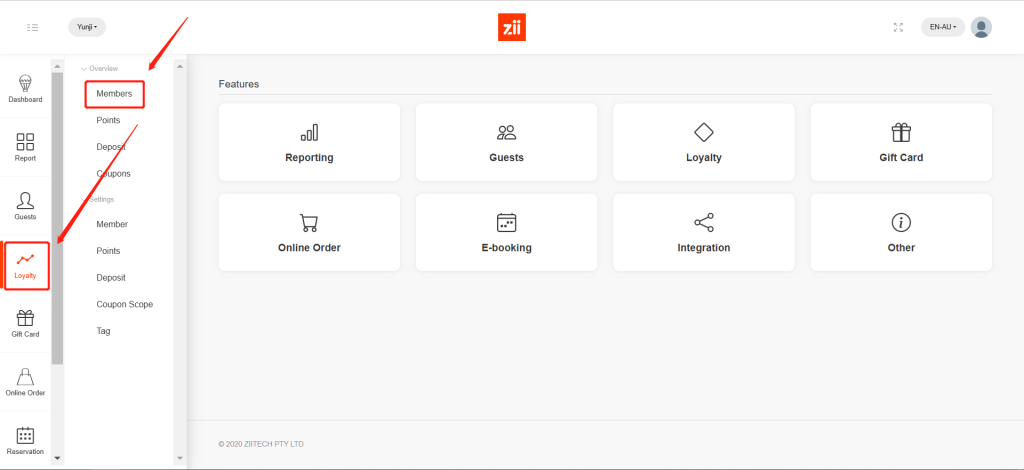Click the Zii logo
Viewport: 1024px width, 470px height.
point(511,27)
